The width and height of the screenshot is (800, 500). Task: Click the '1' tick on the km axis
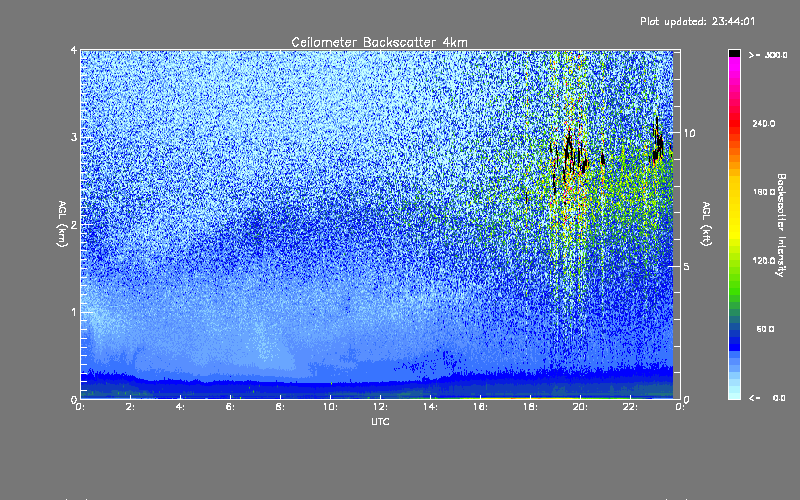pos(74,312)
